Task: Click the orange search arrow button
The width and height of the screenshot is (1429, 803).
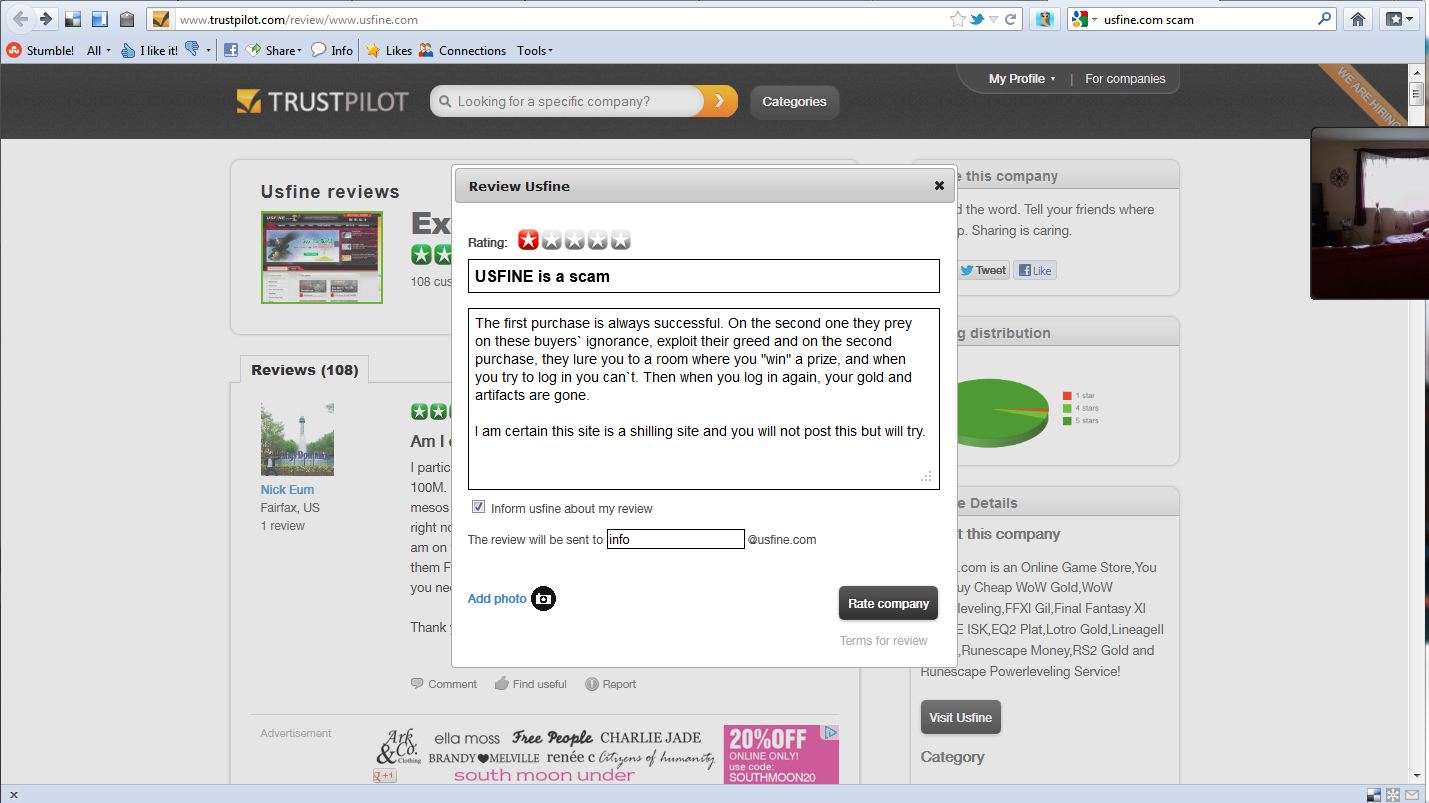Action: [720, 101]
